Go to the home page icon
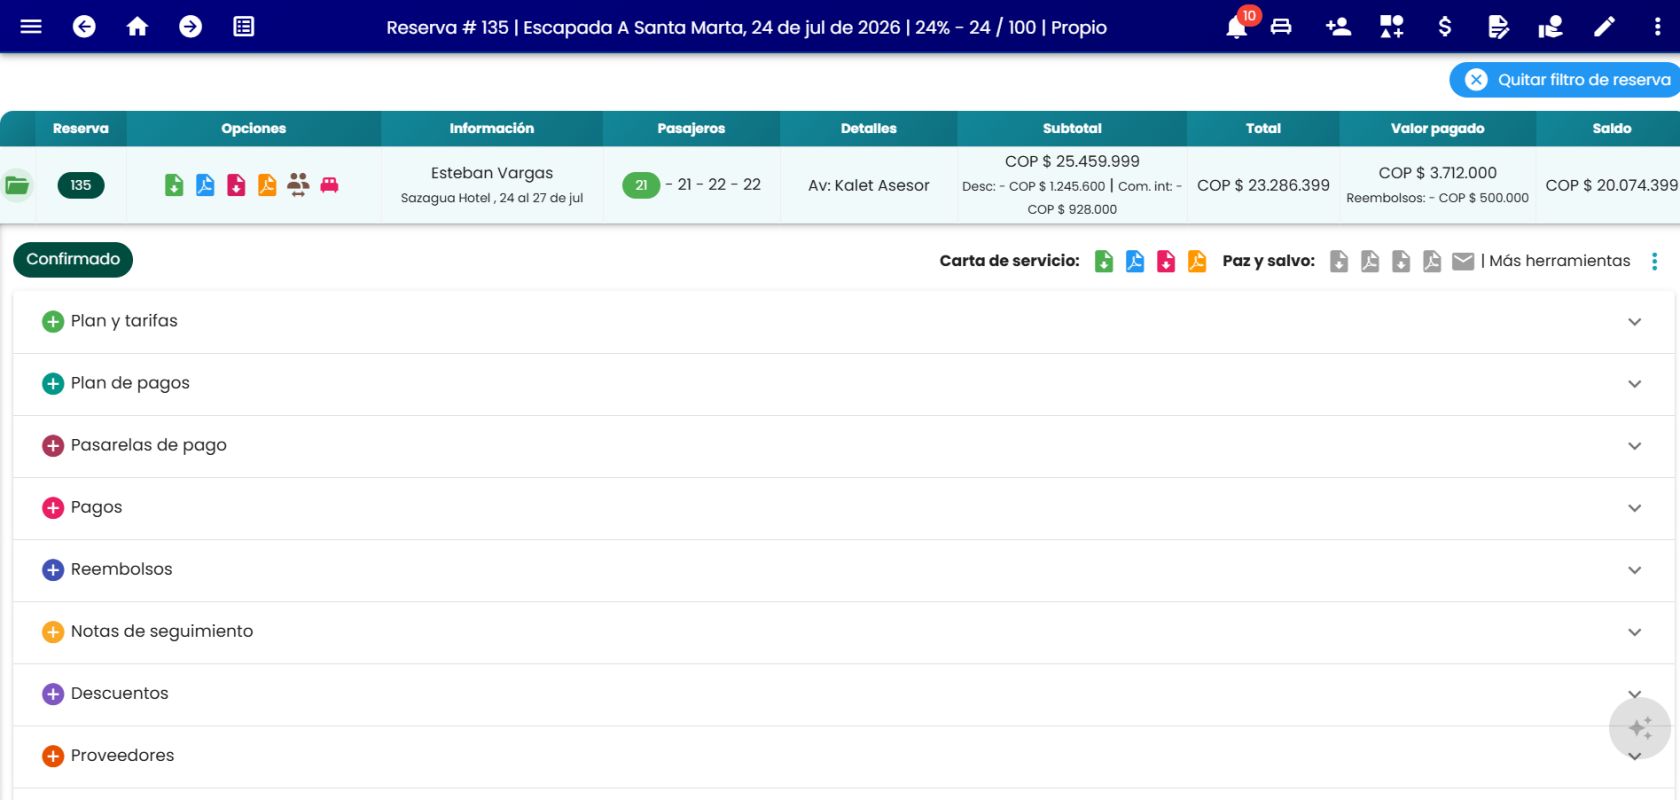 [x=137, y=27]
